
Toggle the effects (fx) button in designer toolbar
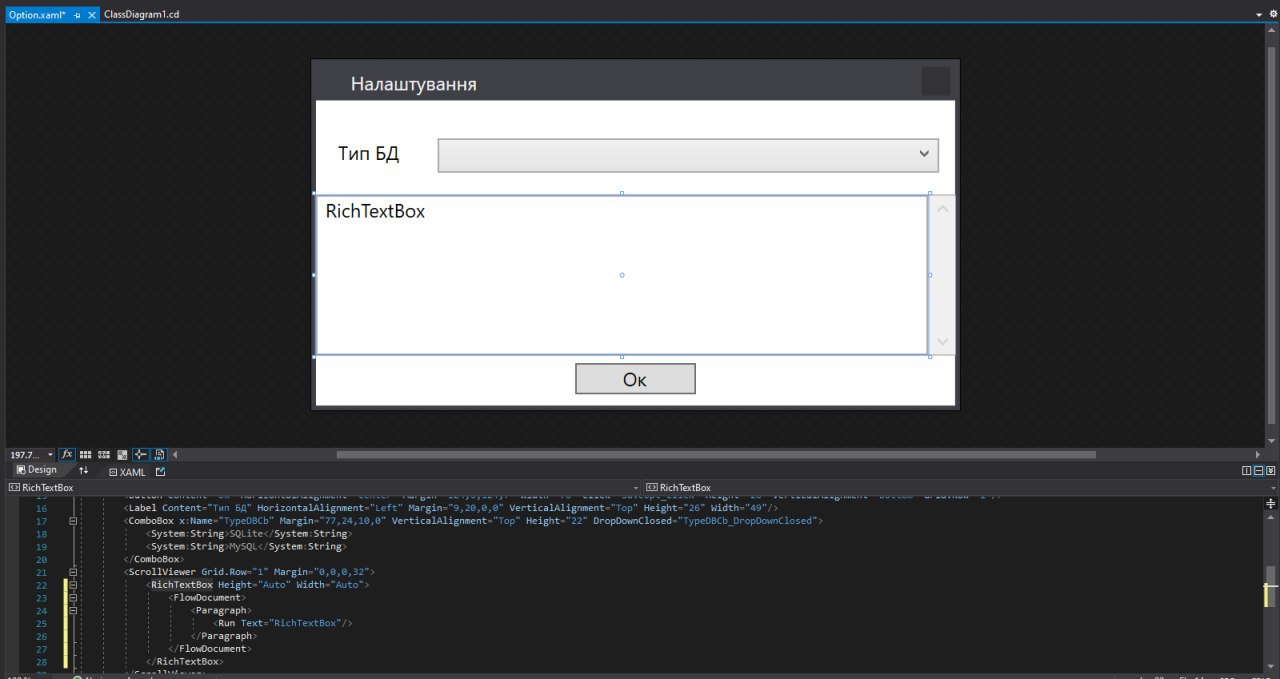67,454
